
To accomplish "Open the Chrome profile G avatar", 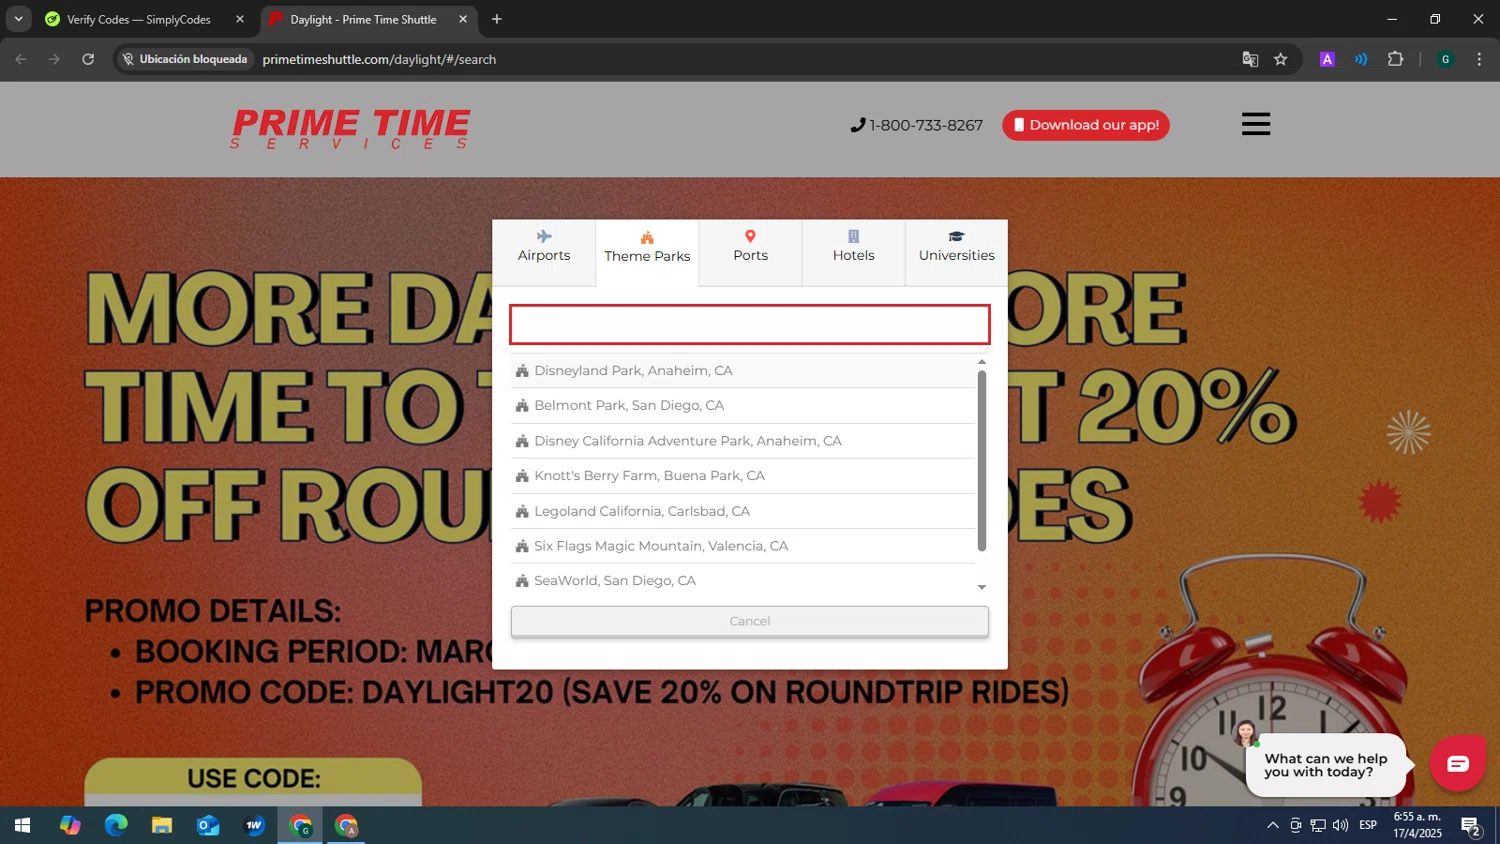I will click(1445, 59).
